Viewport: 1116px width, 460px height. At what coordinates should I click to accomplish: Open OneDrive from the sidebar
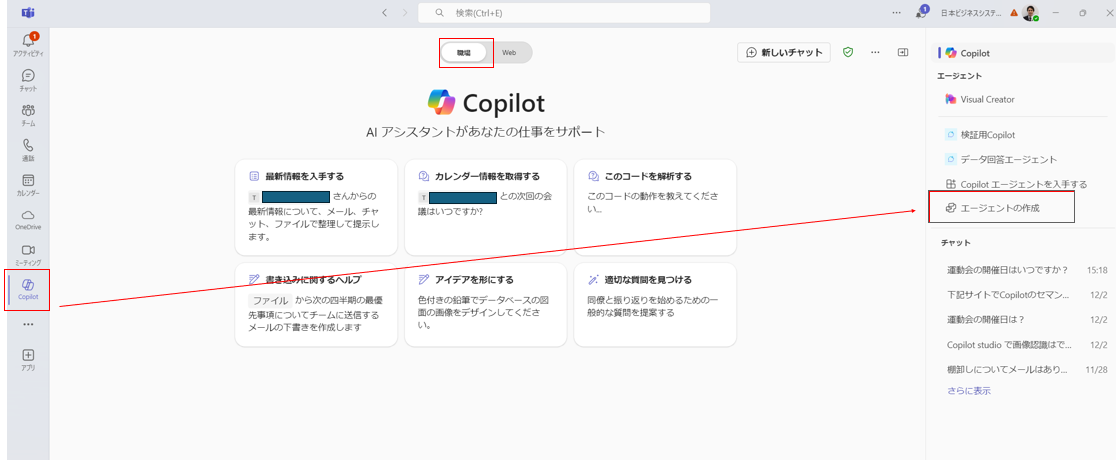tap(28, 220)
